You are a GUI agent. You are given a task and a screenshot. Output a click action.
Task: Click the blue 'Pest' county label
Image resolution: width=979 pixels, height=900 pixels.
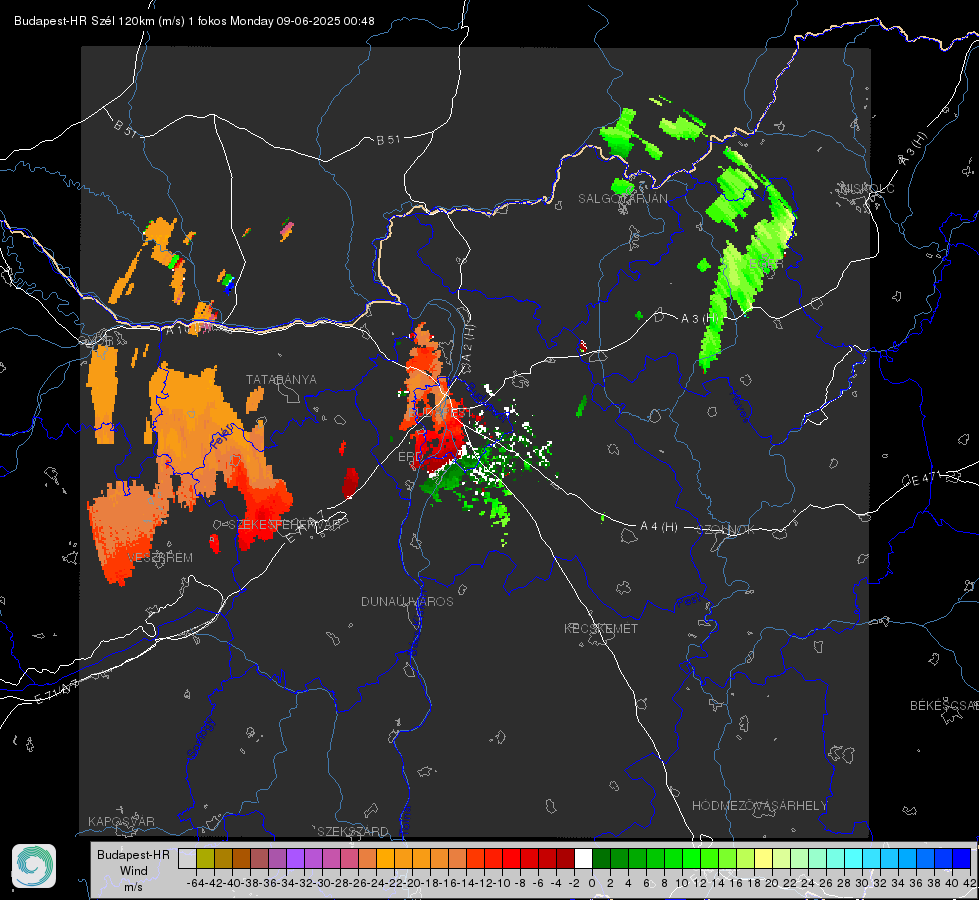[x=689, y=601]
